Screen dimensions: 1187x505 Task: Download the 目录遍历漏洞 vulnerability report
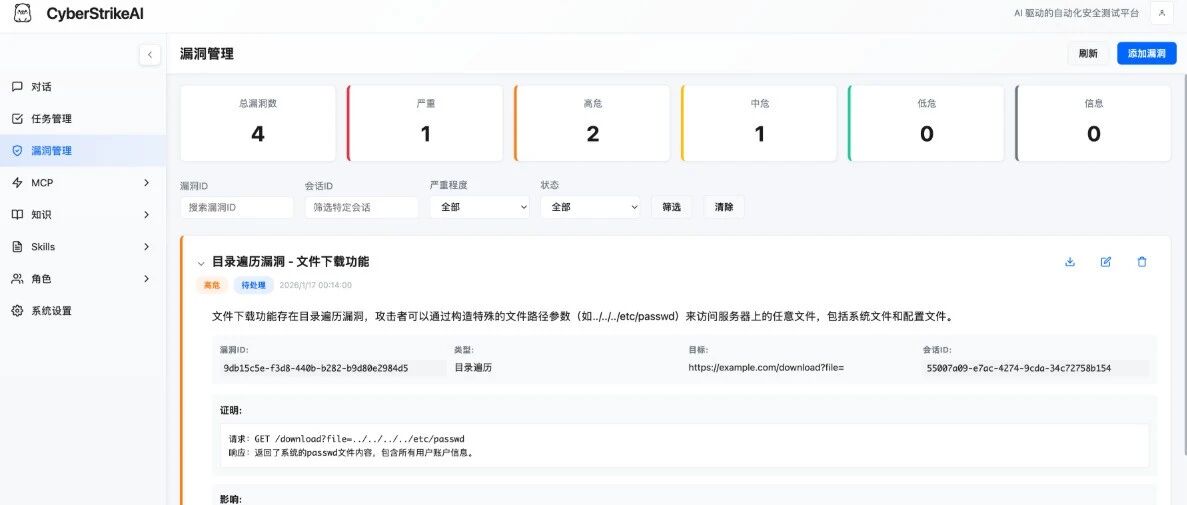point(1070,262)
